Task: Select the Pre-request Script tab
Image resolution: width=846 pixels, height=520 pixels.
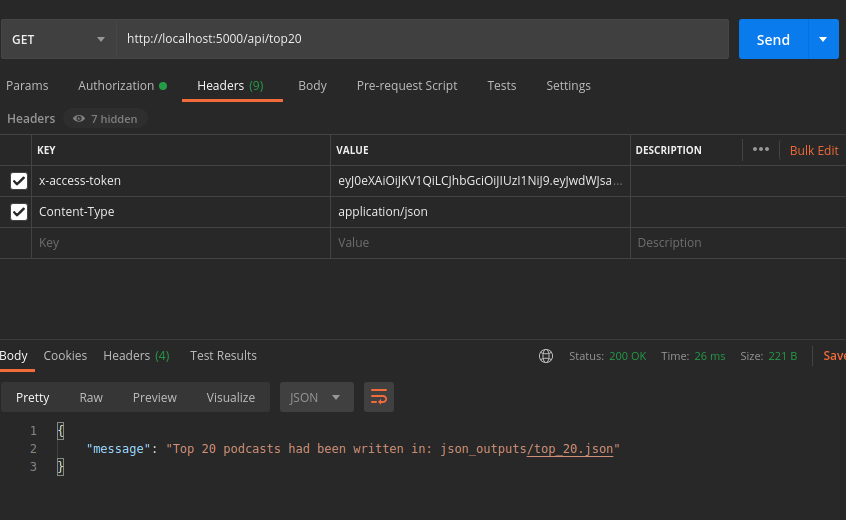Action: (x=407, y=86)
